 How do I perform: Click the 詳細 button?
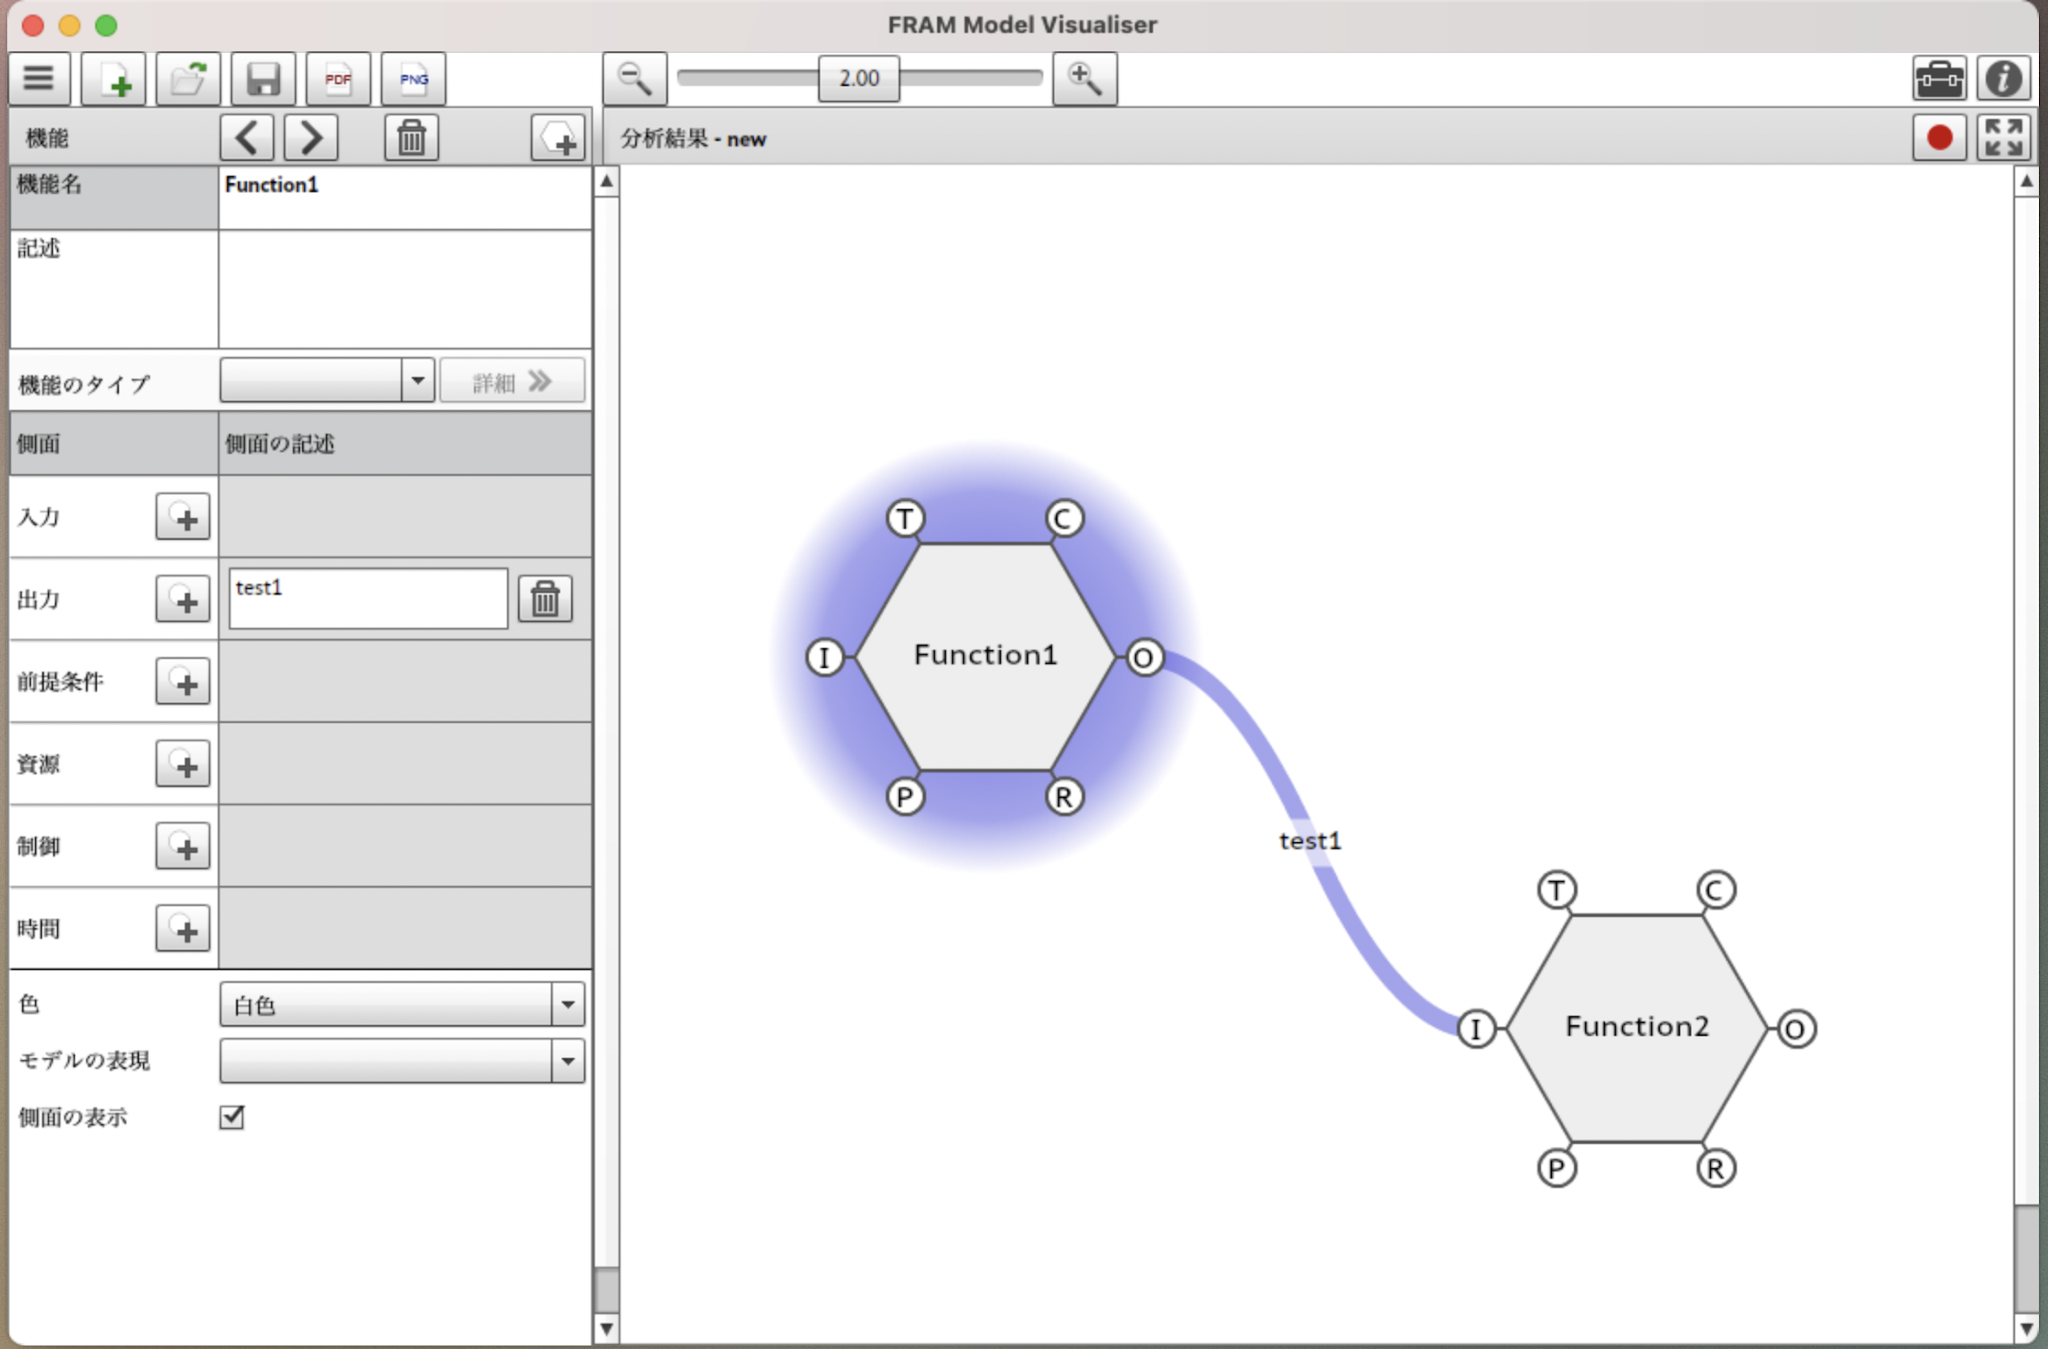coord(511,380)
